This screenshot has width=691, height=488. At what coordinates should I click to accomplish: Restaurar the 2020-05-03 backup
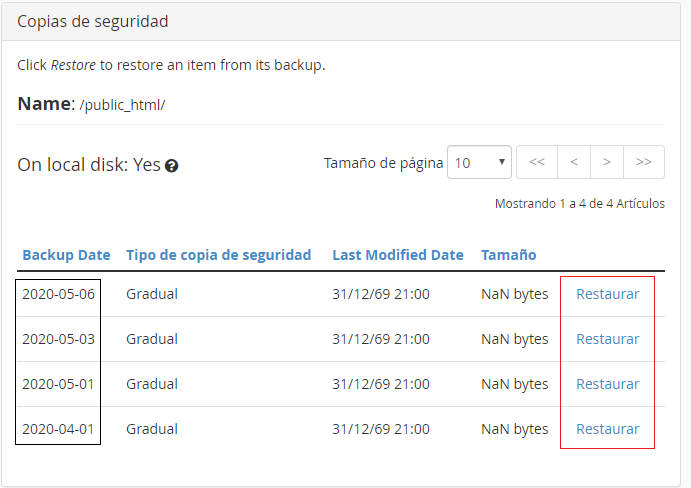coord(608,339)
